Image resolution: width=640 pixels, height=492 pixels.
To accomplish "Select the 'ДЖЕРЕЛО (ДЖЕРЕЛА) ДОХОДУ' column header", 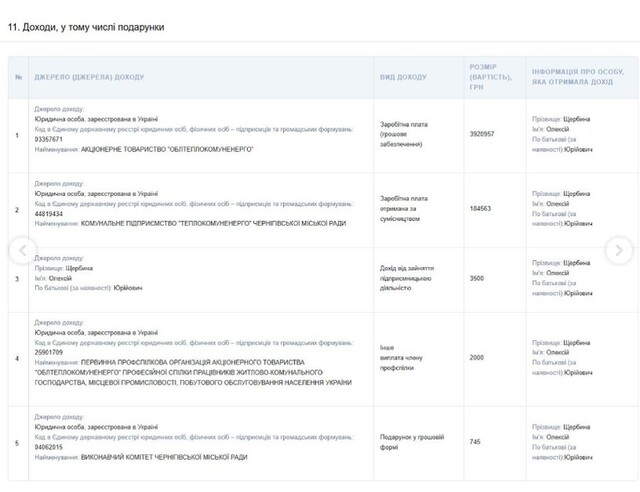I will coord(89,77).
